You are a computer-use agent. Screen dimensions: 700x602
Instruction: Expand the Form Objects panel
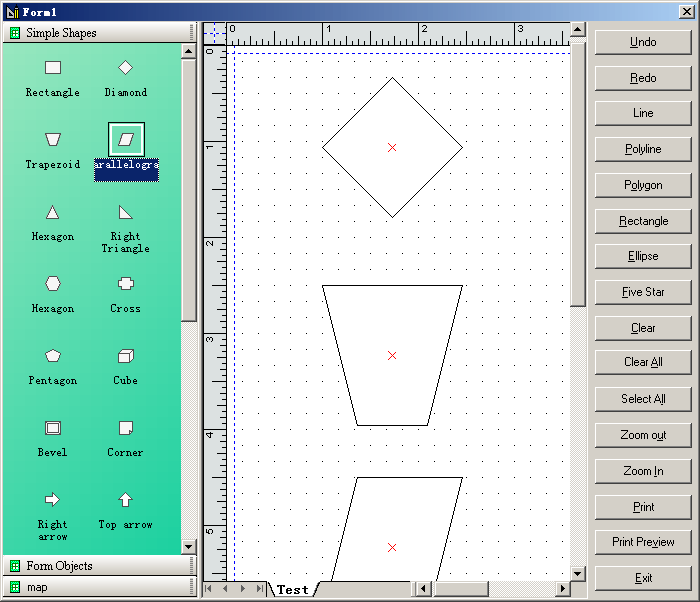point(99,566)
